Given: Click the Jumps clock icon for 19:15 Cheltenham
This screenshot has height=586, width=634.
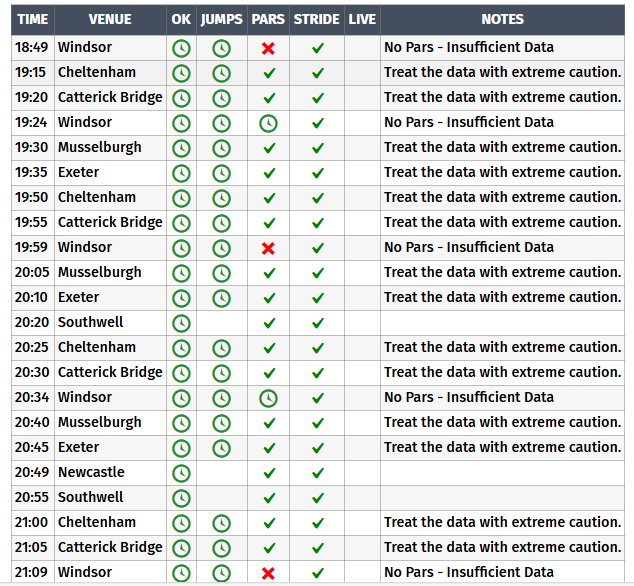Looking at the screenshot, I should tap(221, 73).
